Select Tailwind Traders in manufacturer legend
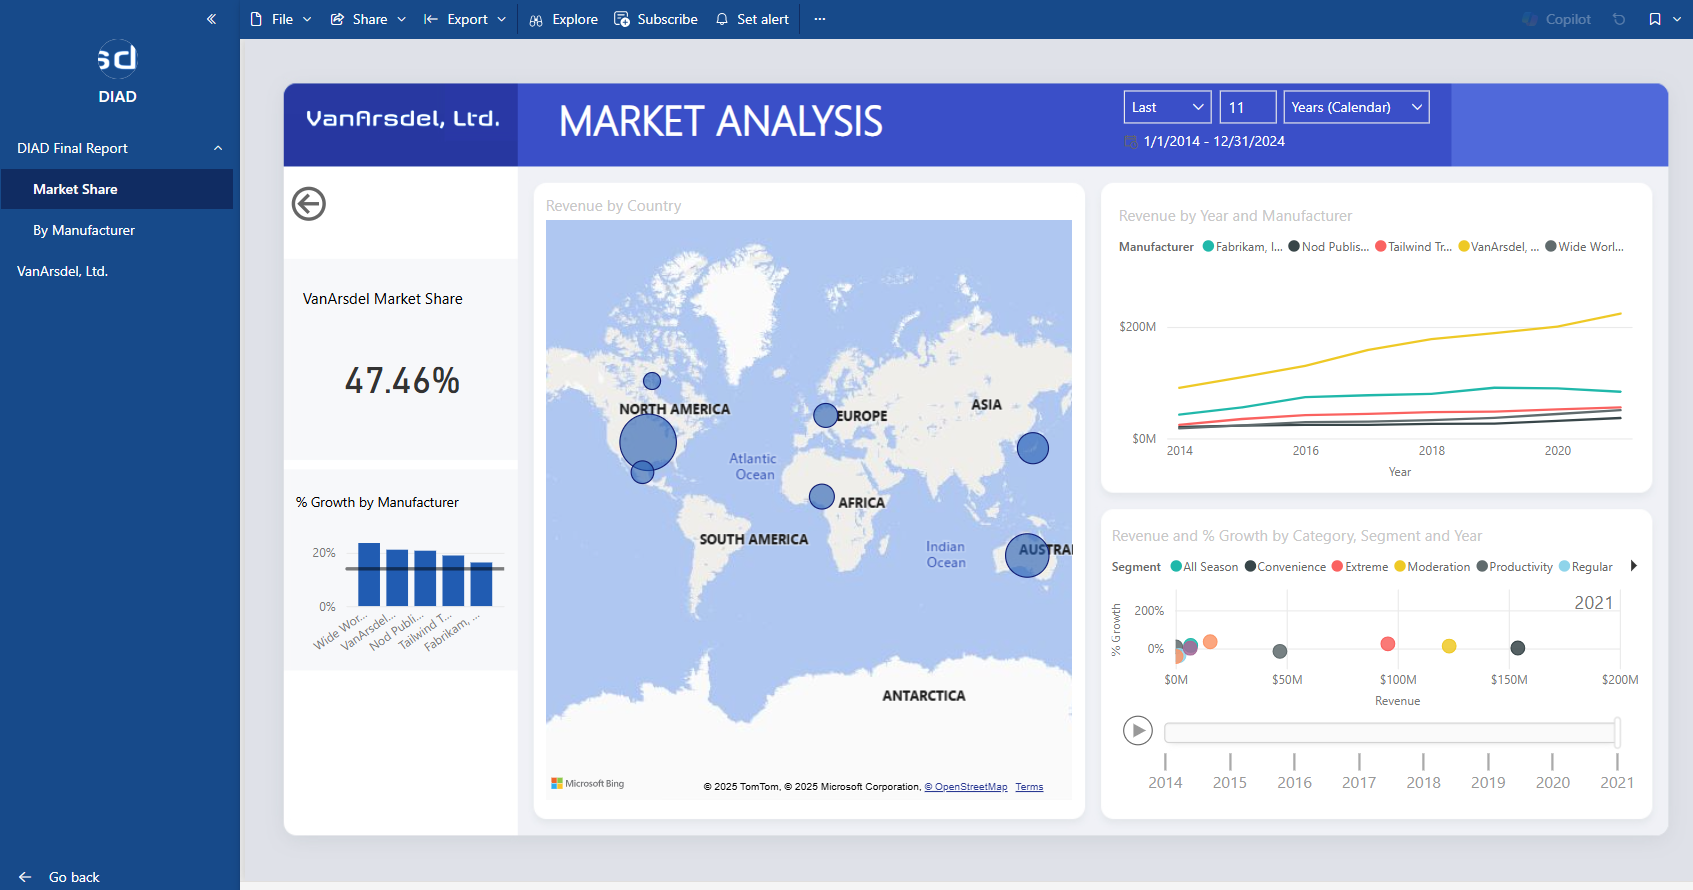The image size is (1693, 890). pos(1414,247)
